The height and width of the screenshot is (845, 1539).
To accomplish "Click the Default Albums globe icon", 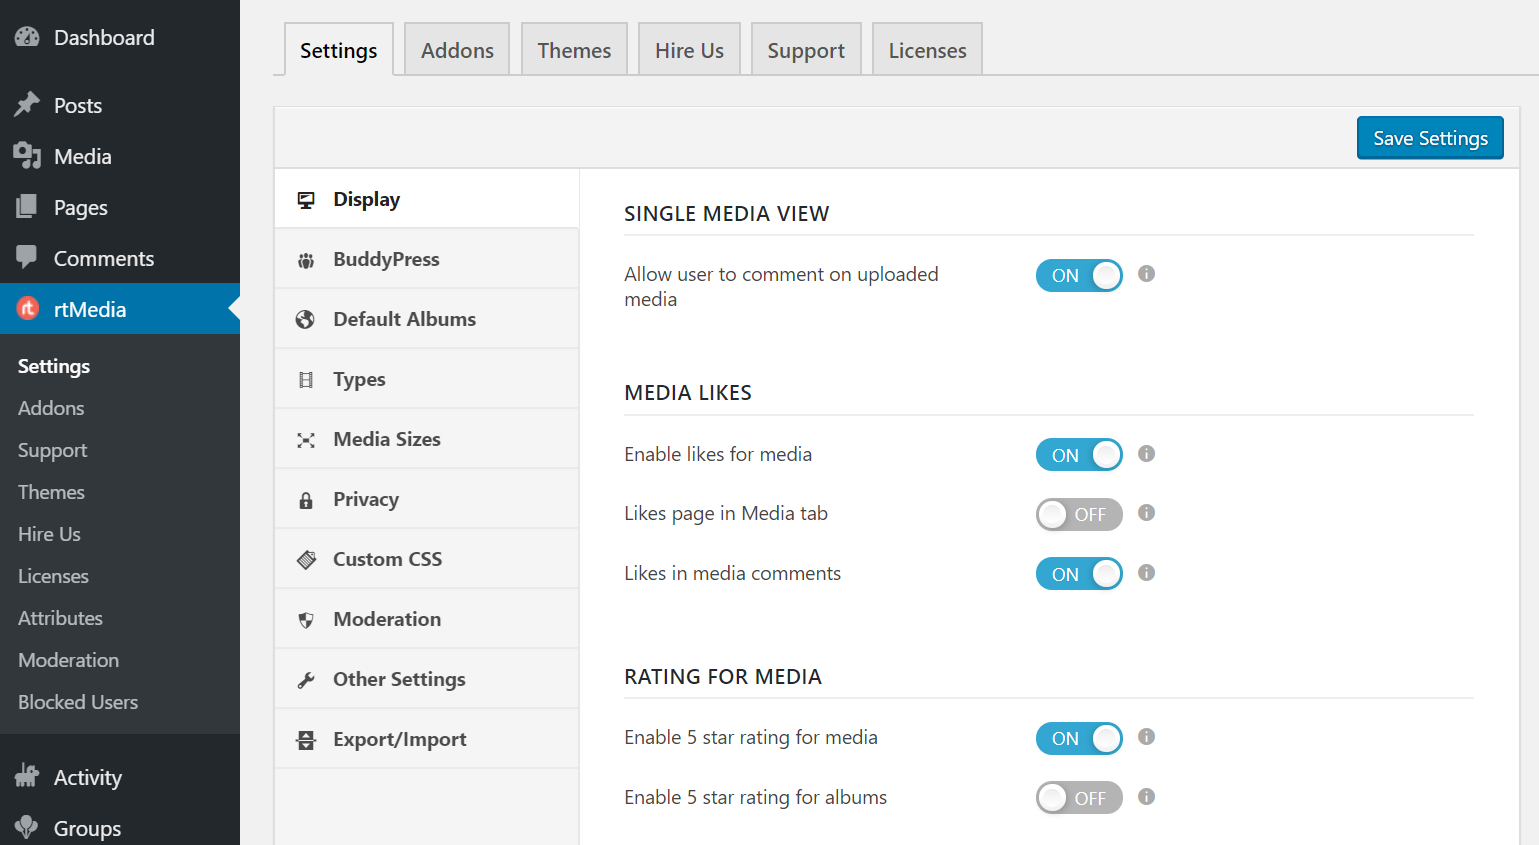I will pos(305,319).
